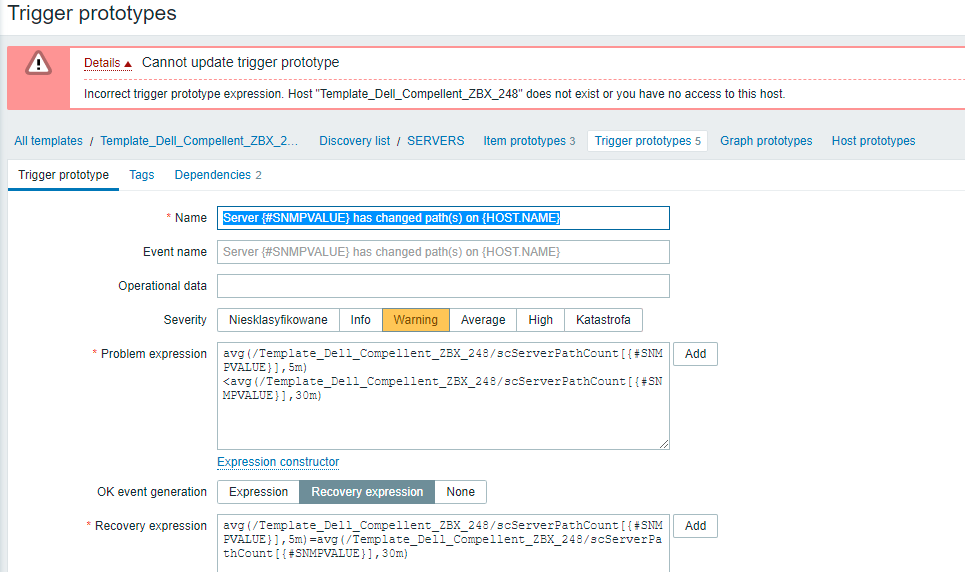Set severity to Katastrofa
The width and height of the screenshot is (965, 572).
(x=603, y=320)
